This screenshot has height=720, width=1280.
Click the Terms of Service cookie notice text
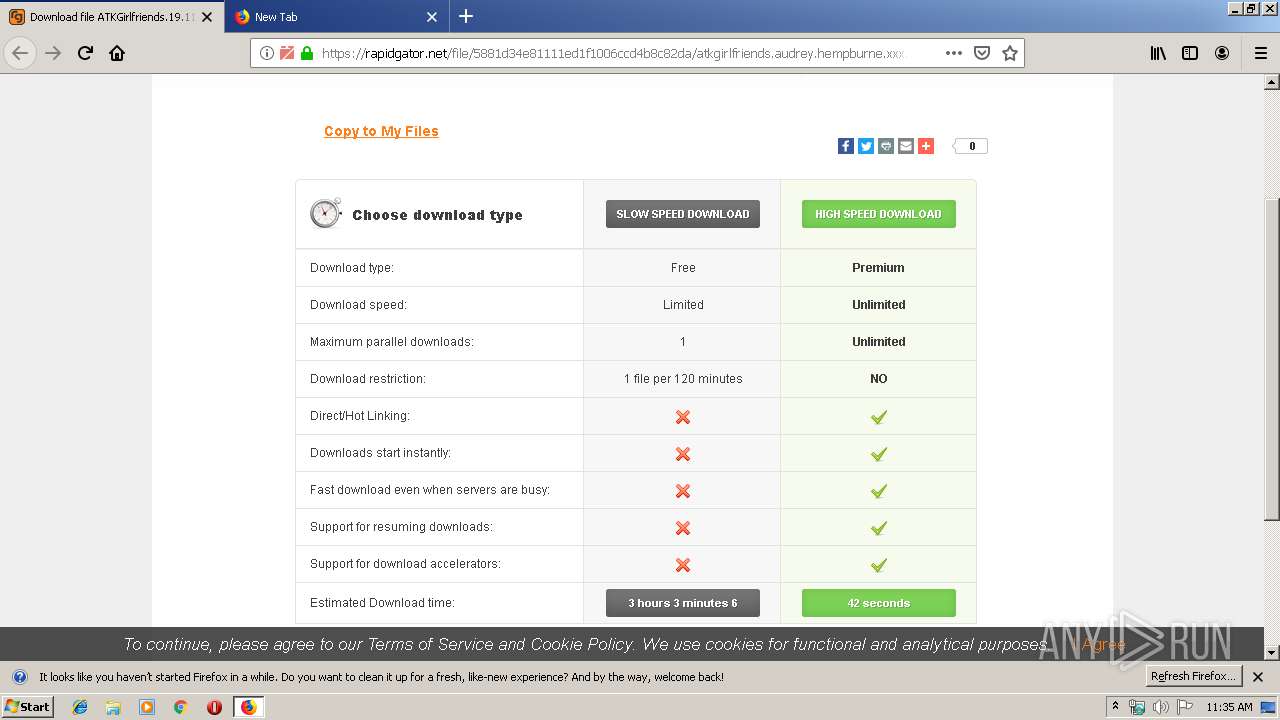click(x=585, y=644)
